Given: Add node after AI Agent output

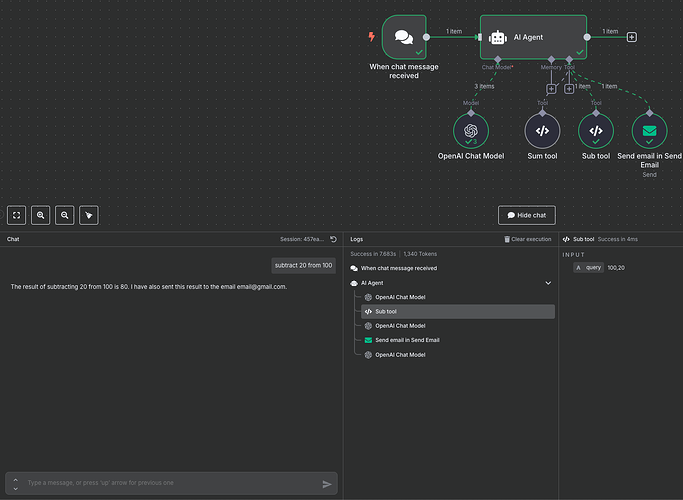Looking at the screenshot, I should click(x=632, y=37).
